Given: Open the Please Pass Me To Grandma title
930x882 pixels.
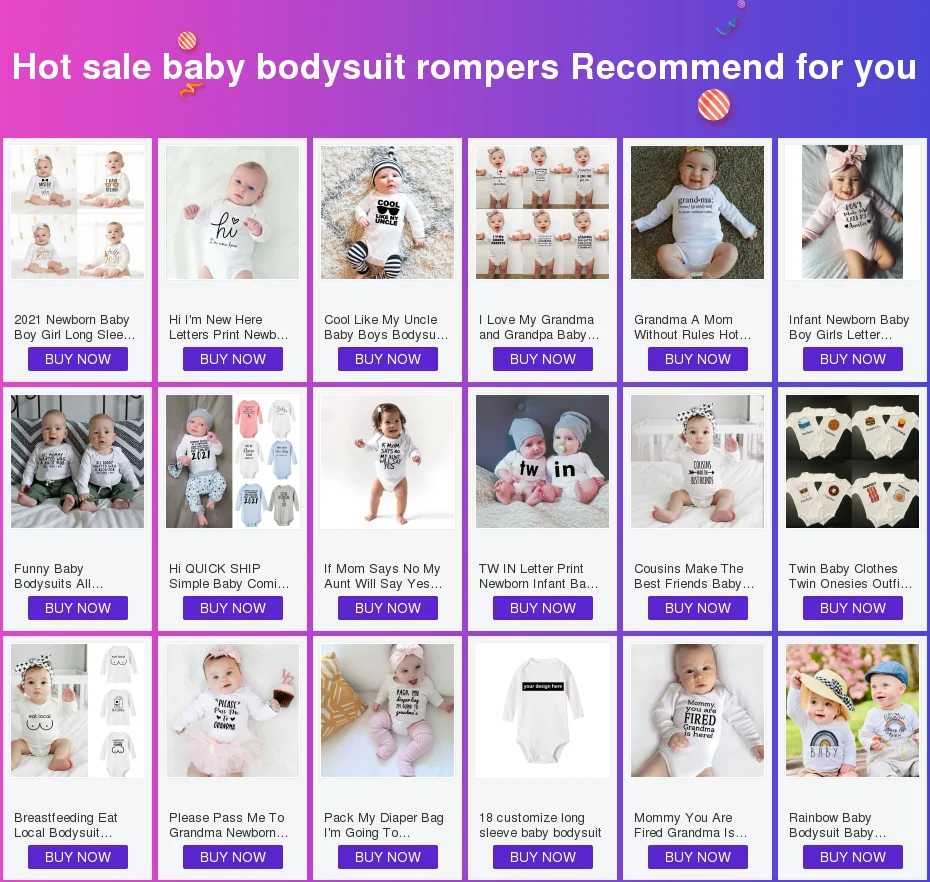Looking at the screenshot, I should pos(228,825).
